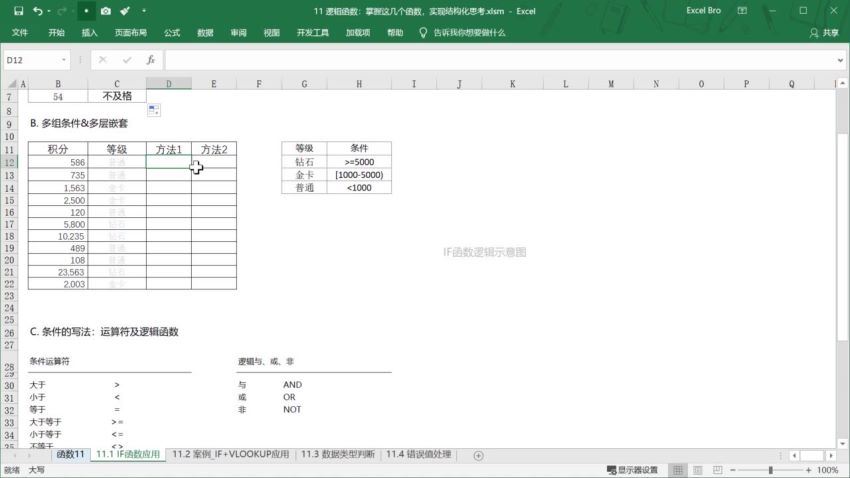Image resolution: width=850 pixels, height=478 pixels.
Task: Click the Insert Function fx icon
Action: 150,60
